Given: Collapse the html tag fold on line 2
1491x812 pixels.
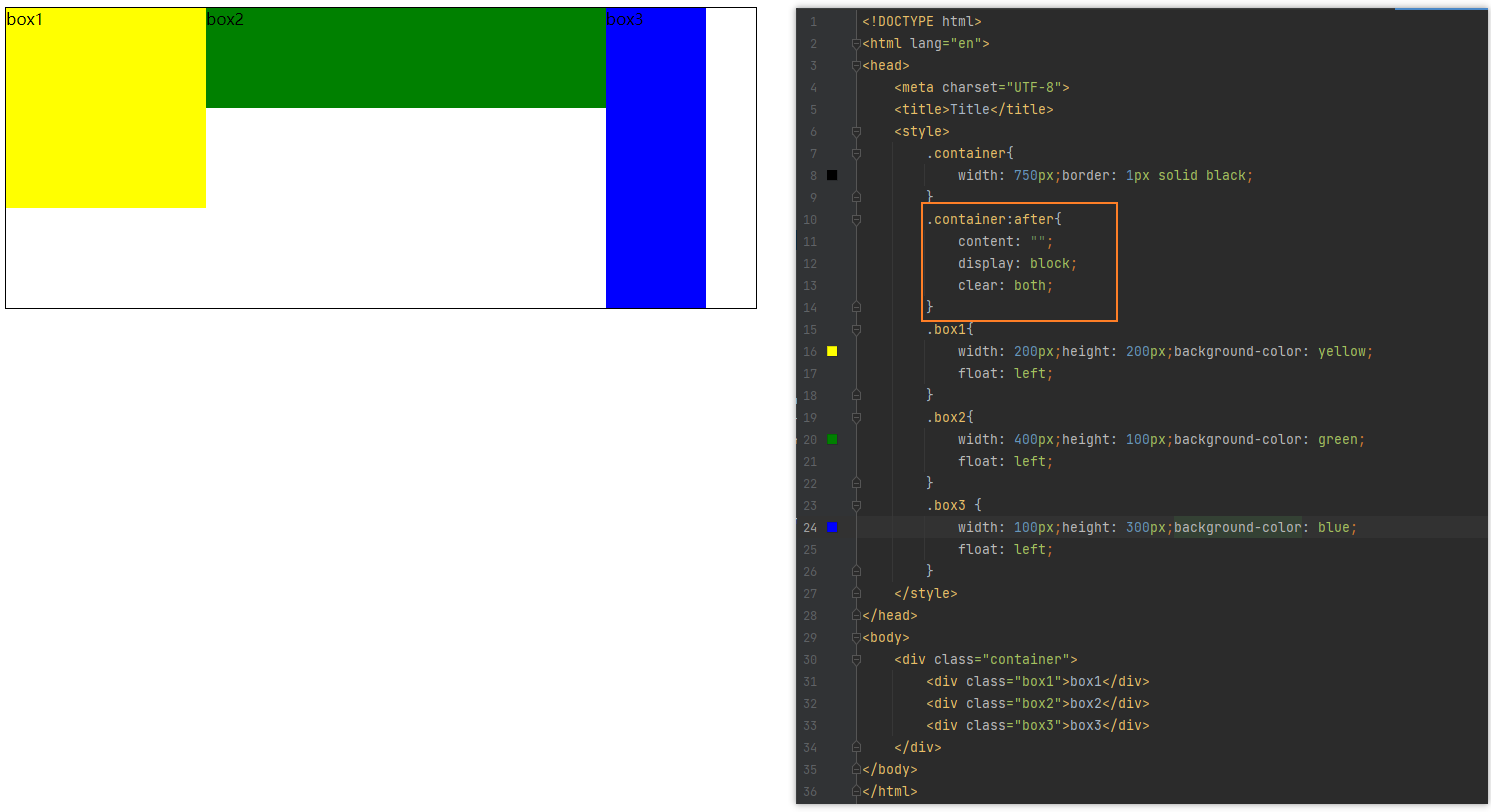Looking at the screenshot, I should click(x=856, y=43).
